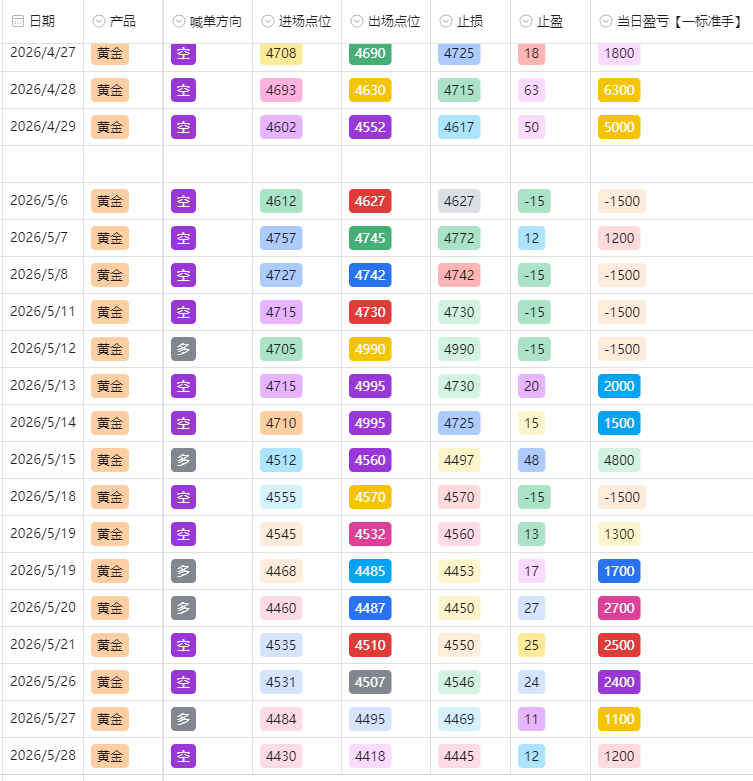
Task: Click the gray 4507 exit tag
Action: coord(370,682)
